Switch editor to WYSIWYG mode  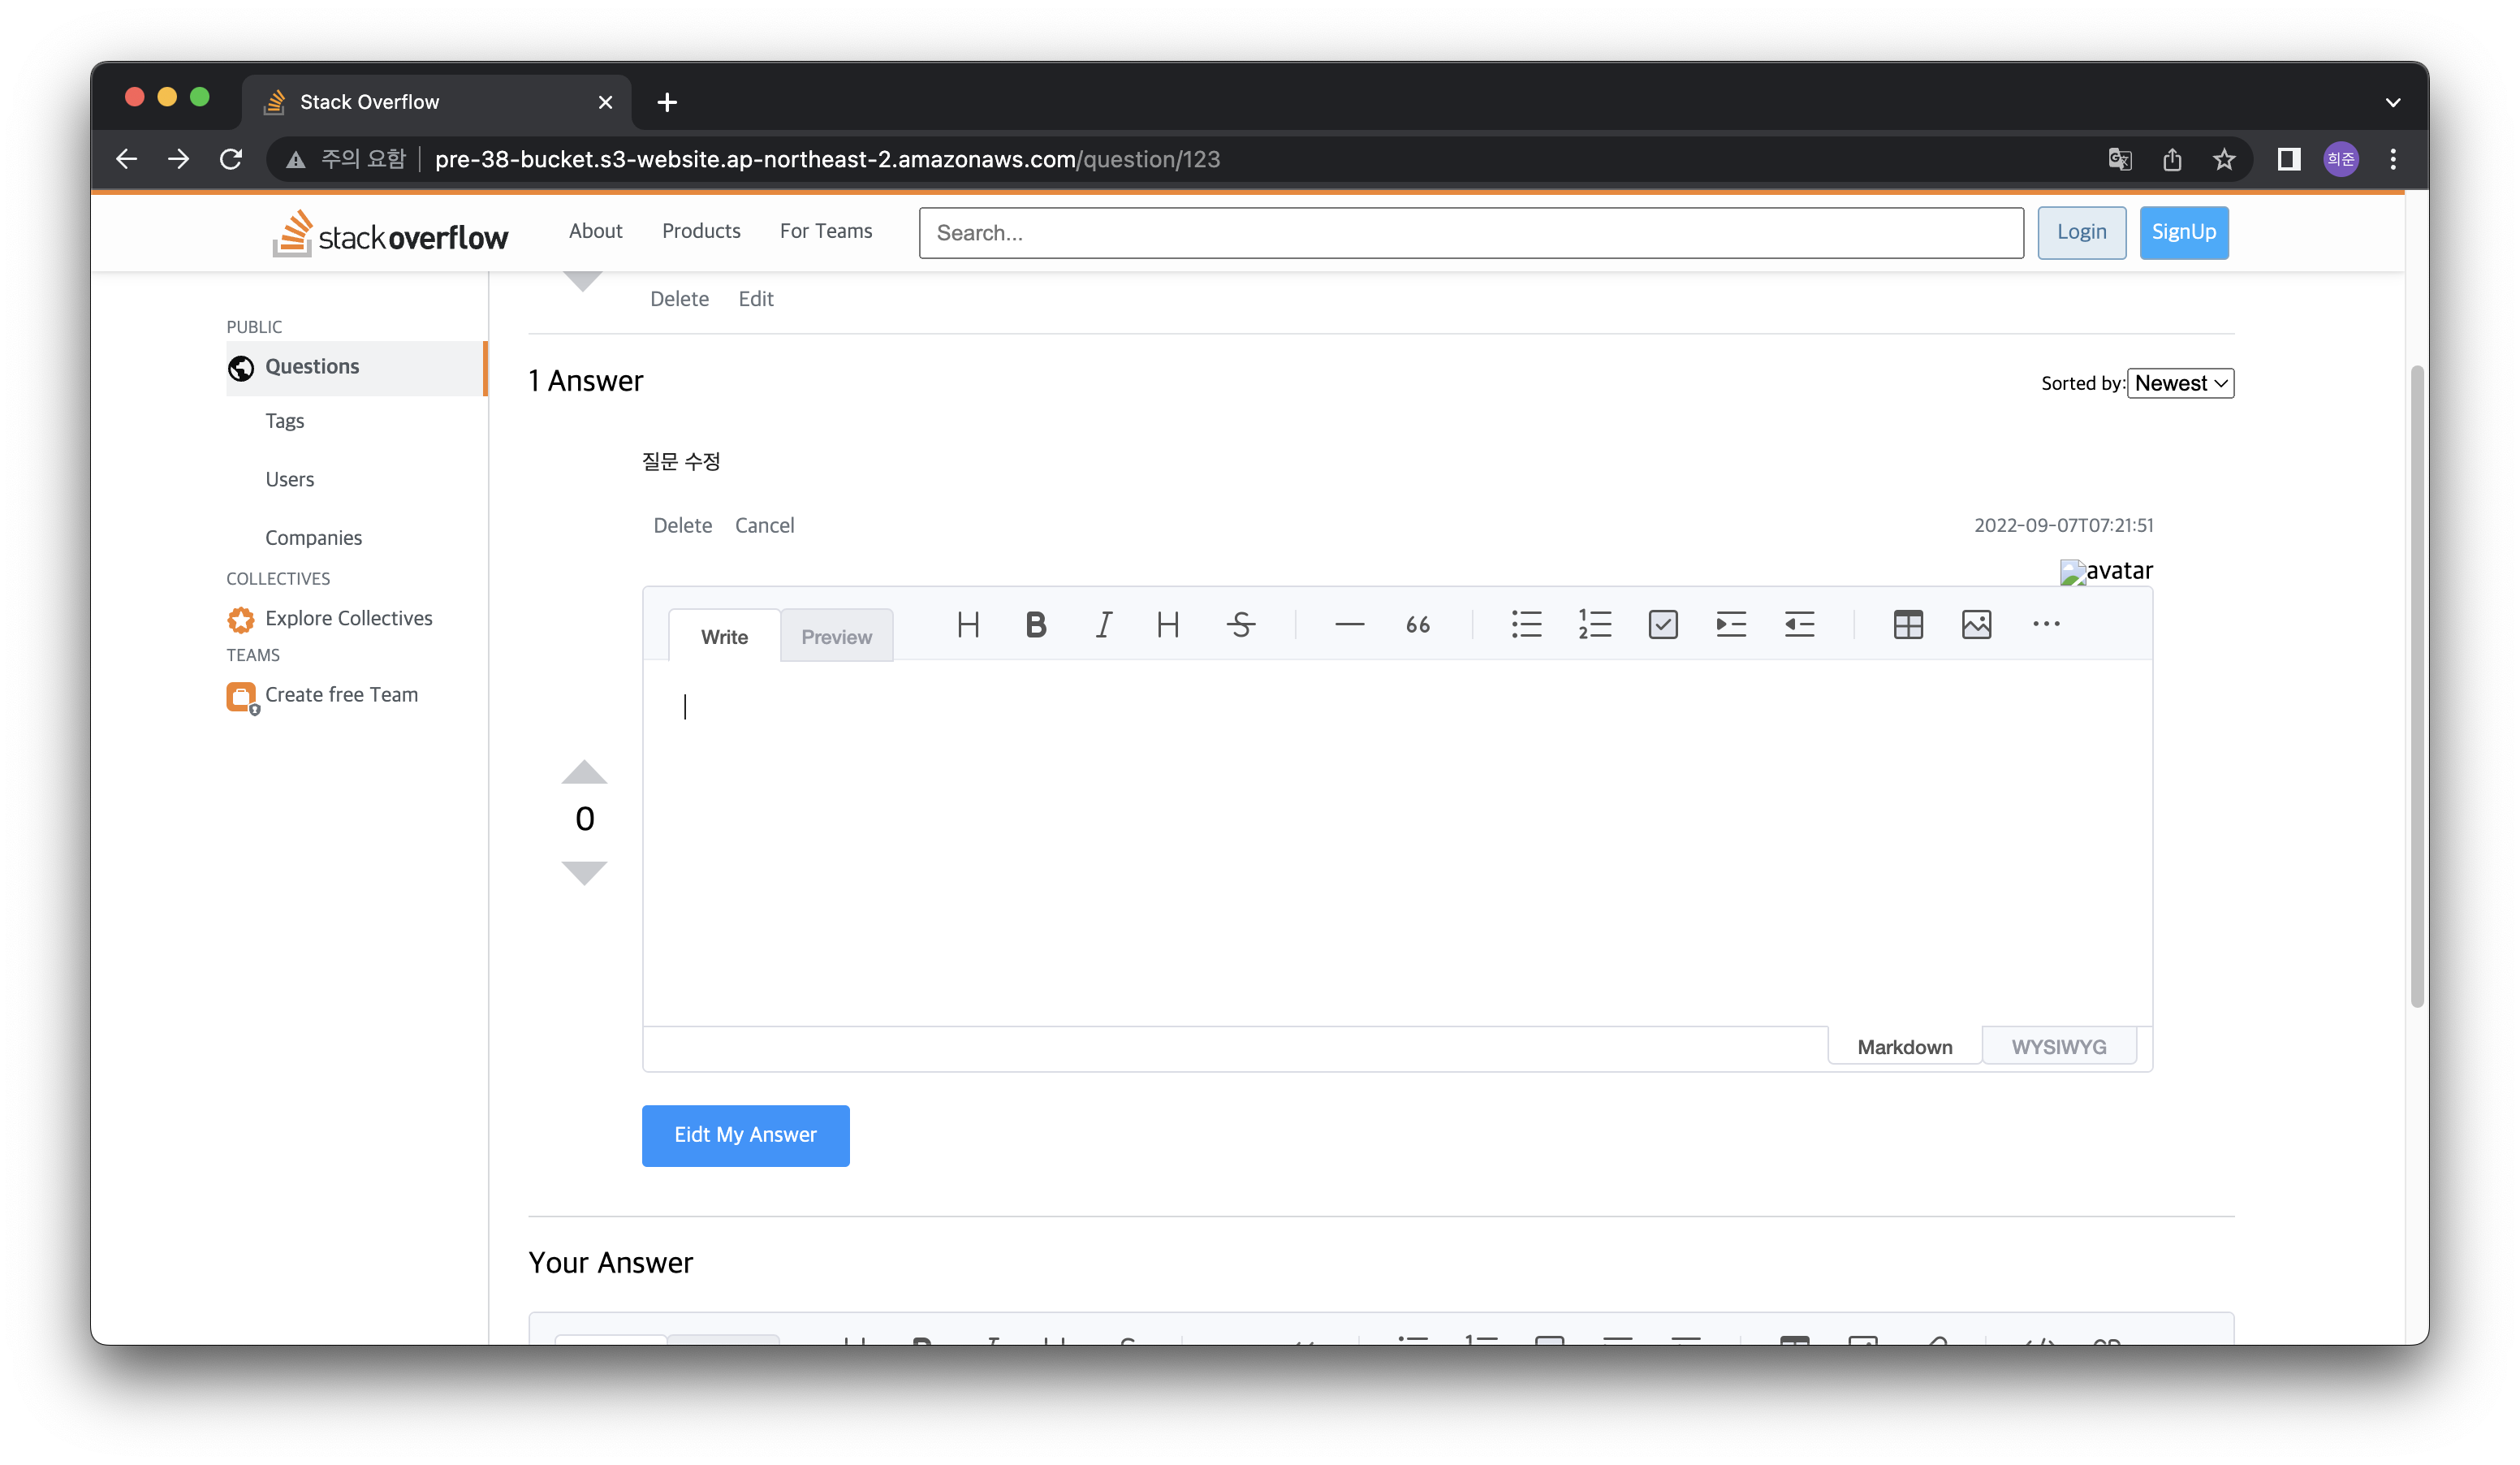pyautogui.click(x=2058, y=1047)
